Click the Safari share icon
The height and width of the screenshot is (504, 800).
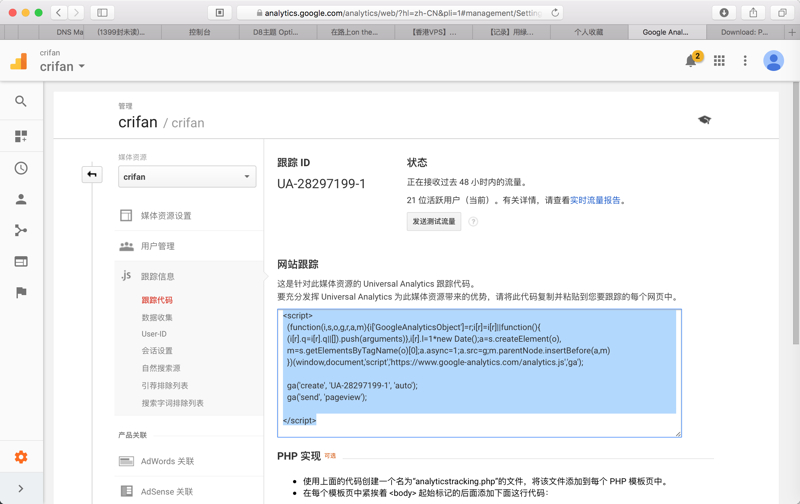coord(753,13)
